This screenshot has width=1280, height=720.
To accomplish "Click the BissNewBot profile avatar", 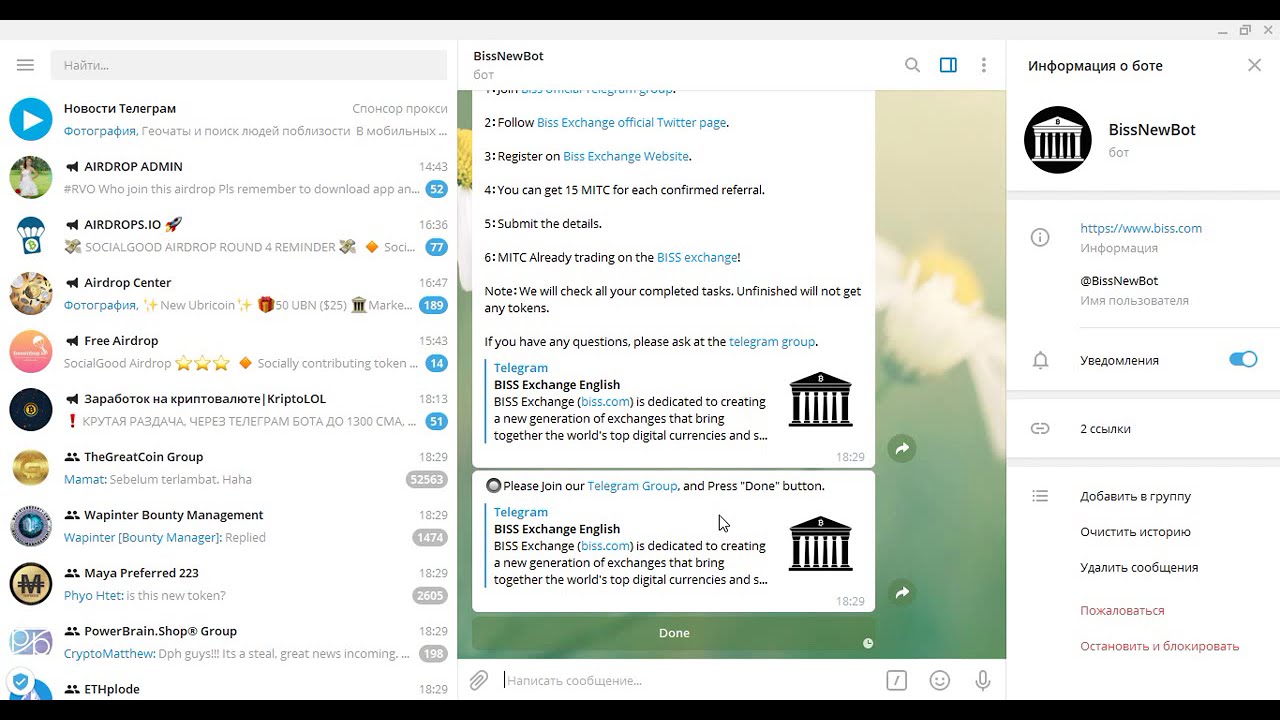I will (1058, 140).
